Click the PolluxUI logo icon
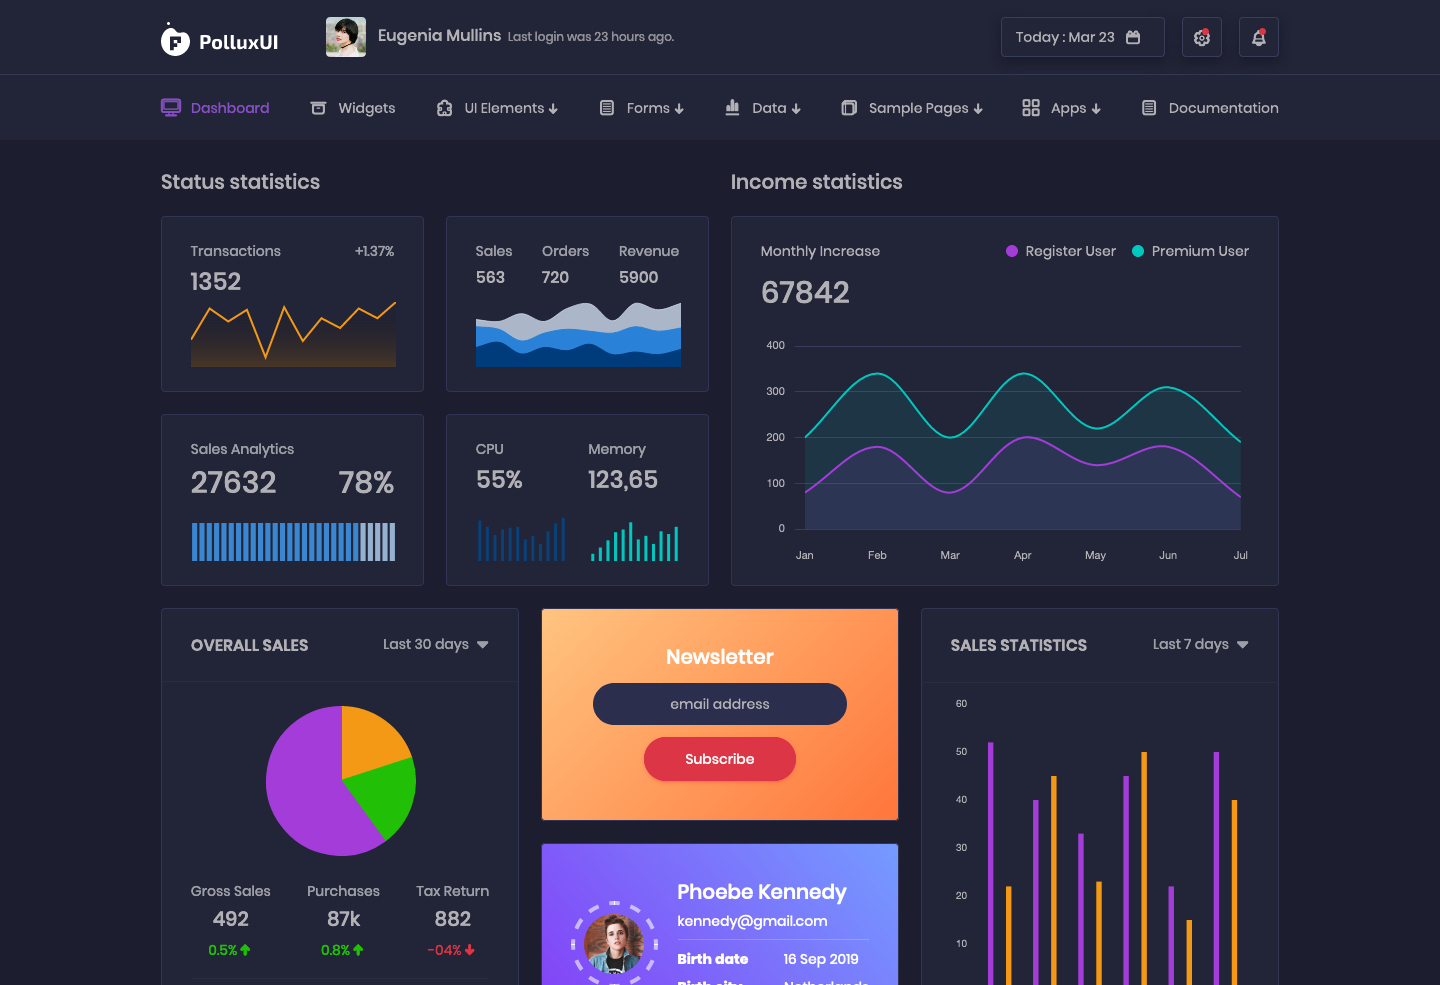Screen dimensions: 1440x985 175,40
